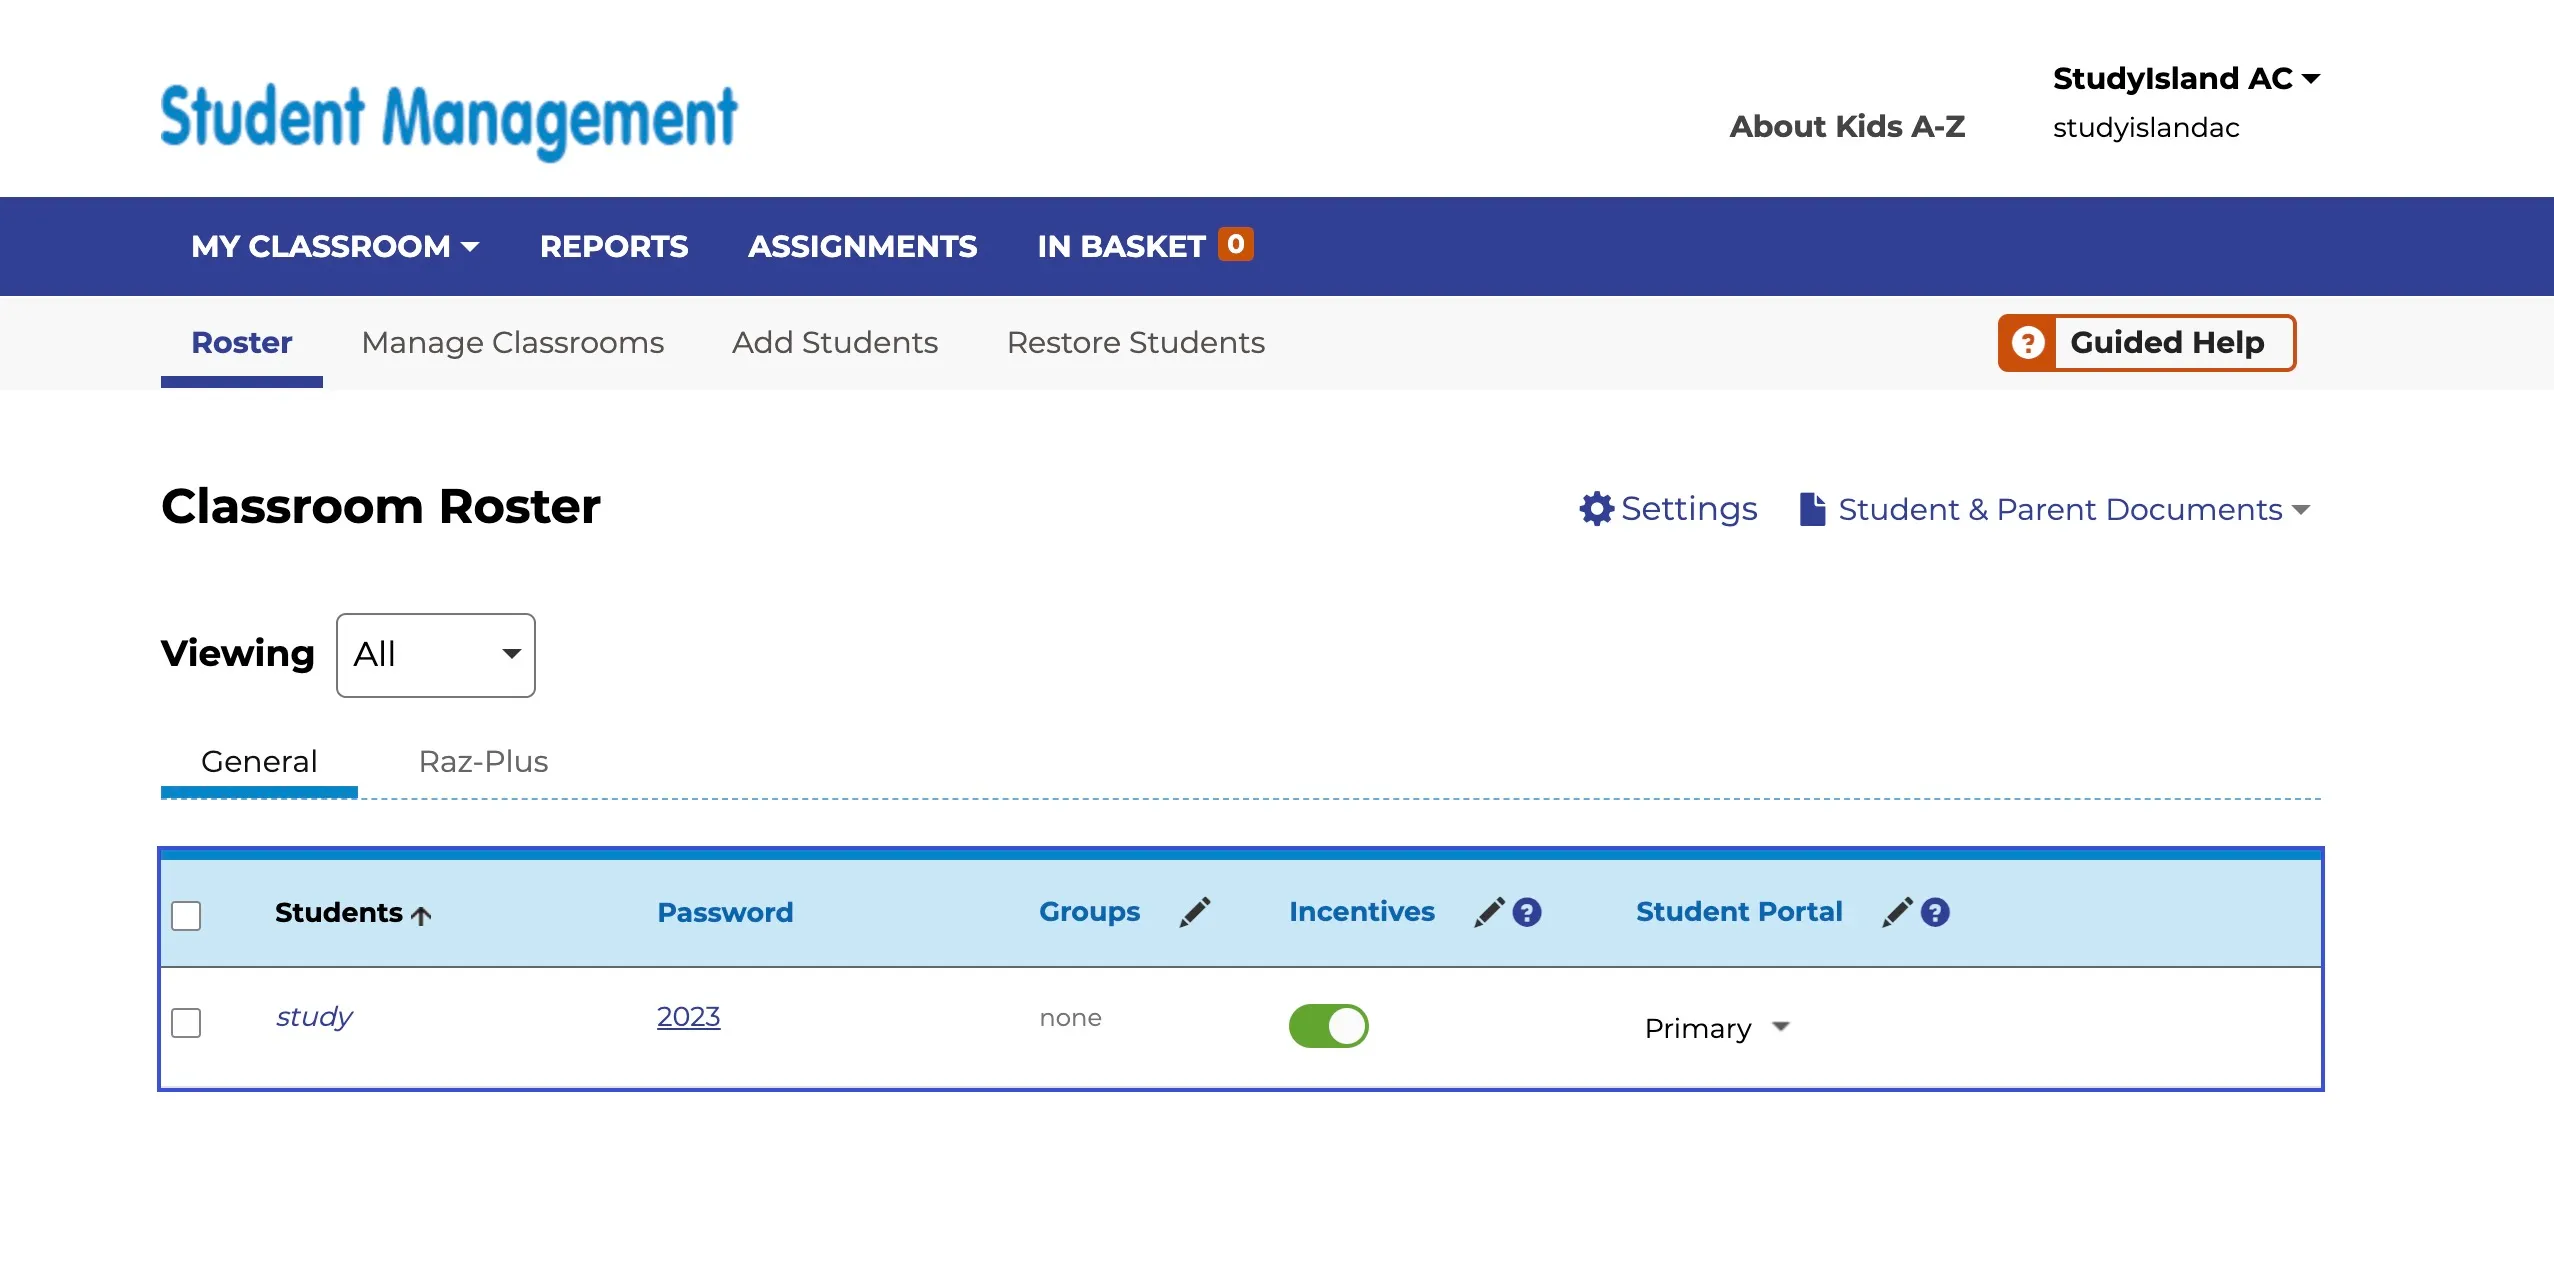This screenshot has height=1270, width=2554.
Task: Sort by the Groups column header
Action: [x=1089, y=912]
